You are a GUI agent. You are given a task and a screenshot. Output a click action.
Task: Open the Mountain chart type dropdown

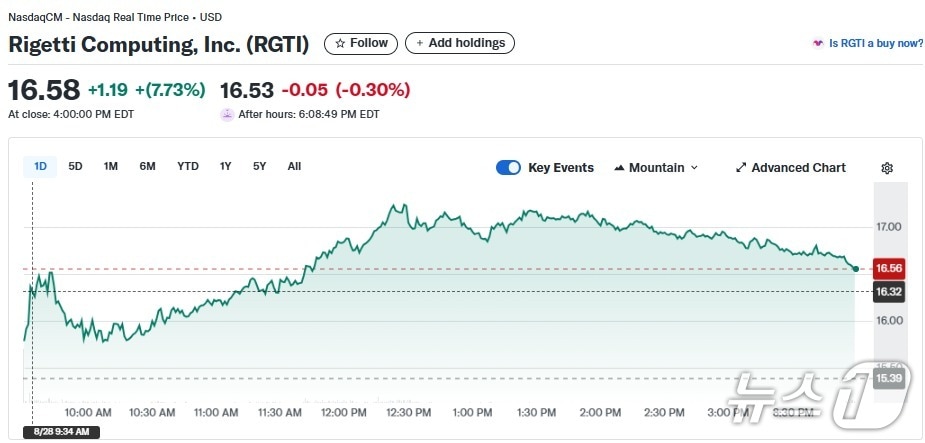coord(656,168)
